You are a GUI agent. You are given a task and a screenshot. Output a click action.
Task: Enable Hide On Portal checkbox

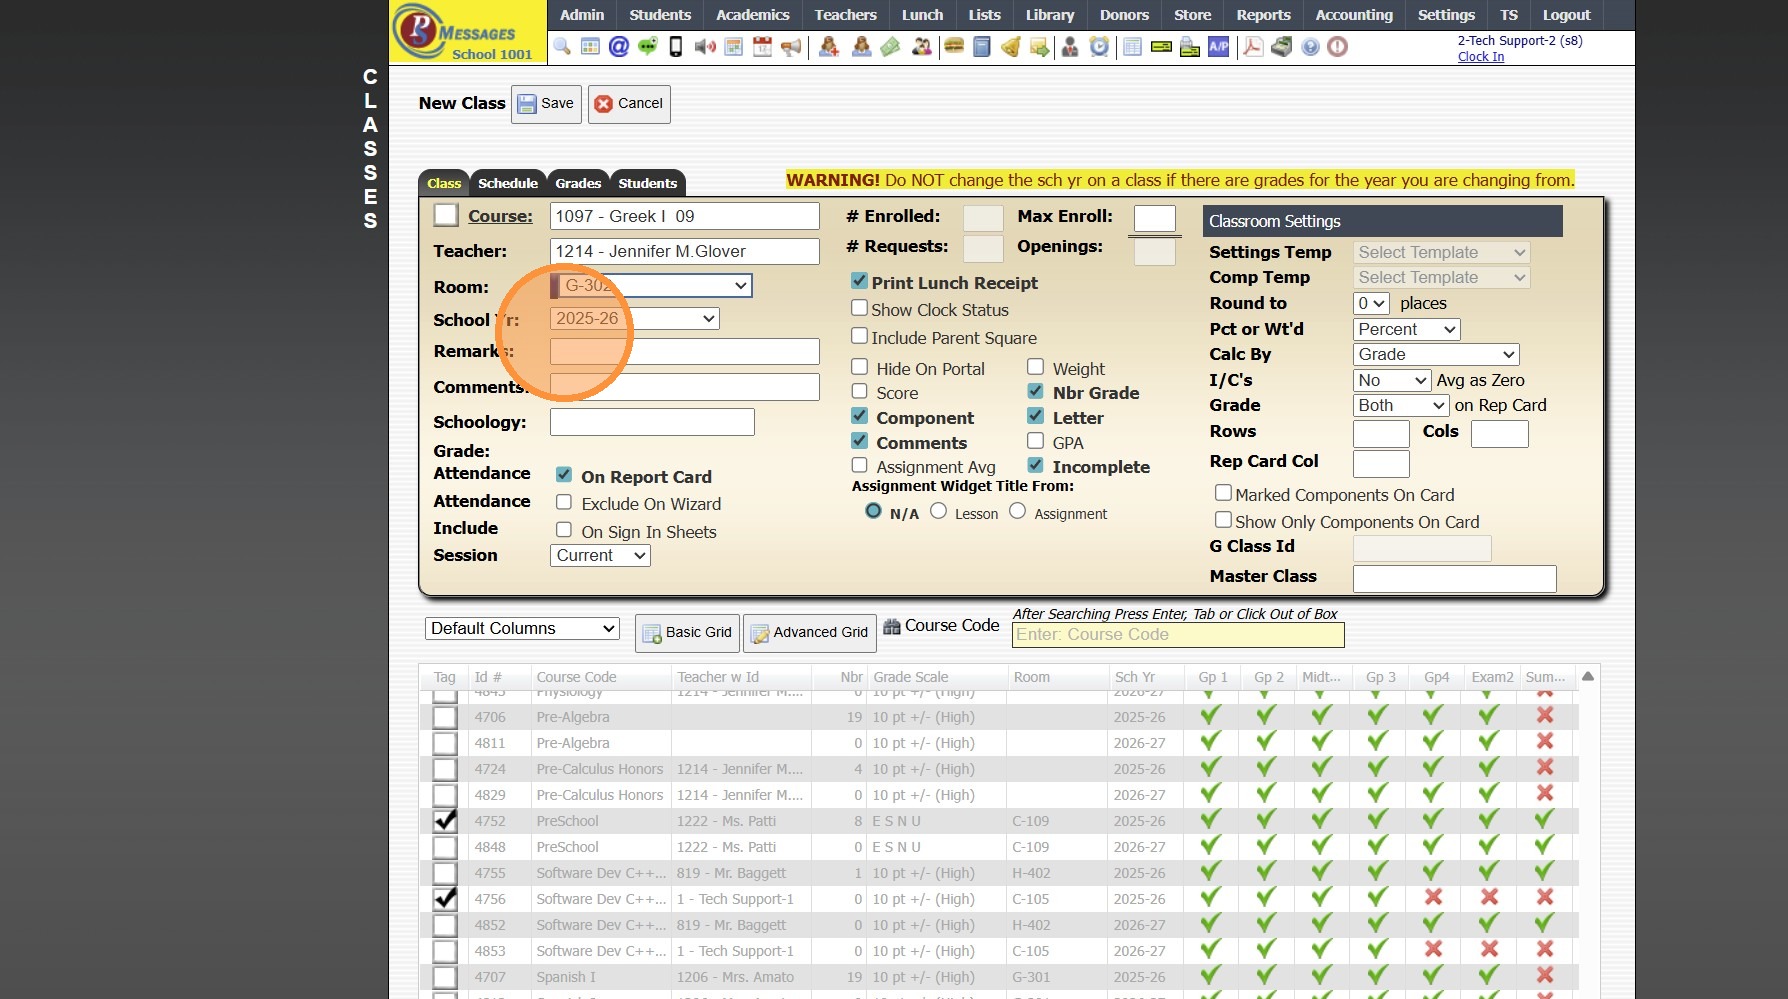860,368
